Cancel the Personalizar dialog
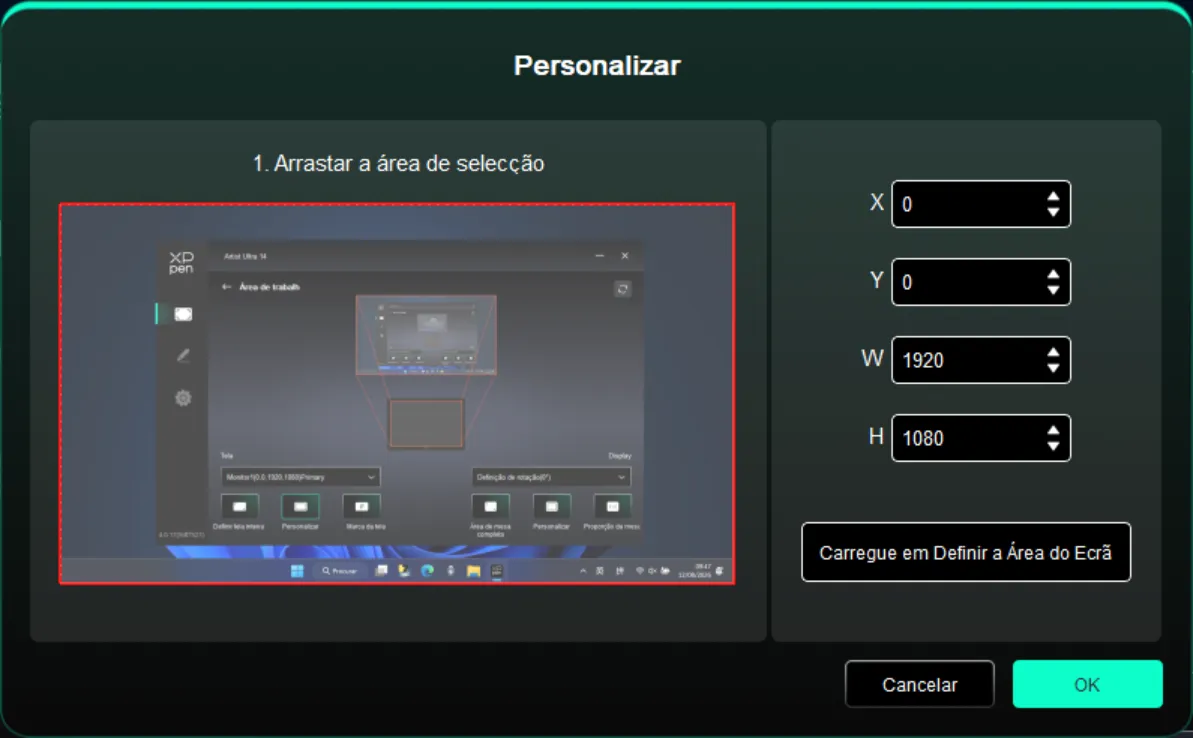Viewport: 1193px width, 738px height. [920, 685]
